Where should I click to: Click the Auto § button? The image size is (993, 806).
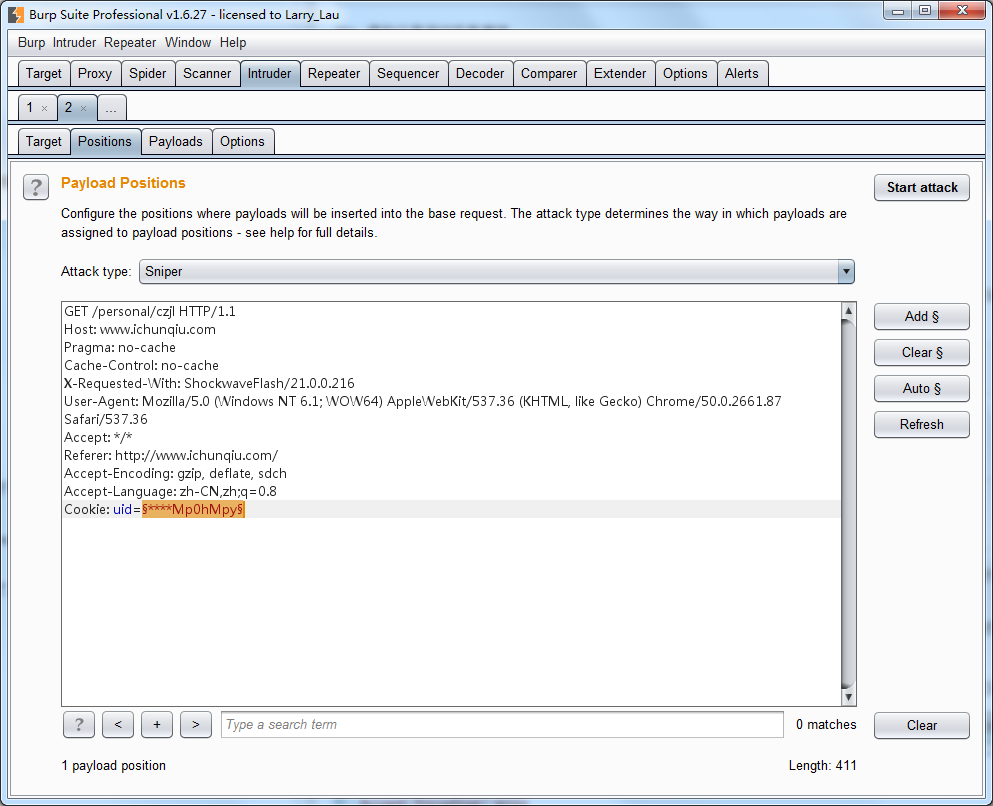[921, 389]
